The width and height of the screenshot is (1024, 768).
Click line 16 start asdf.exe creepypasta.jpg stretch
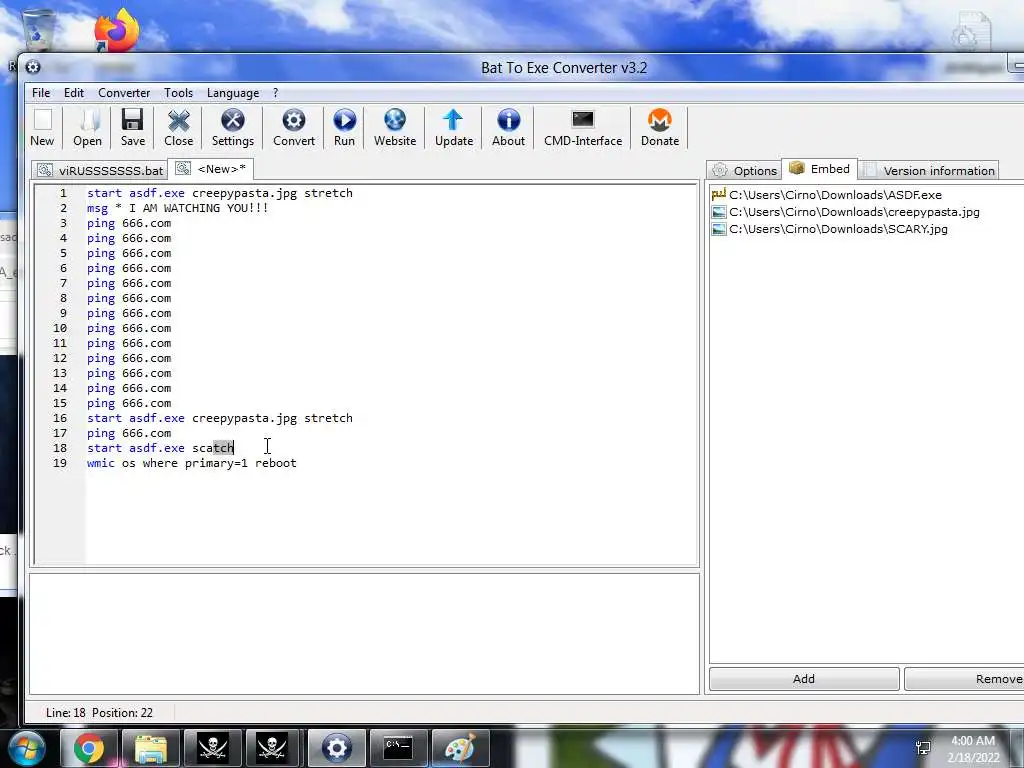click(219, 418)
